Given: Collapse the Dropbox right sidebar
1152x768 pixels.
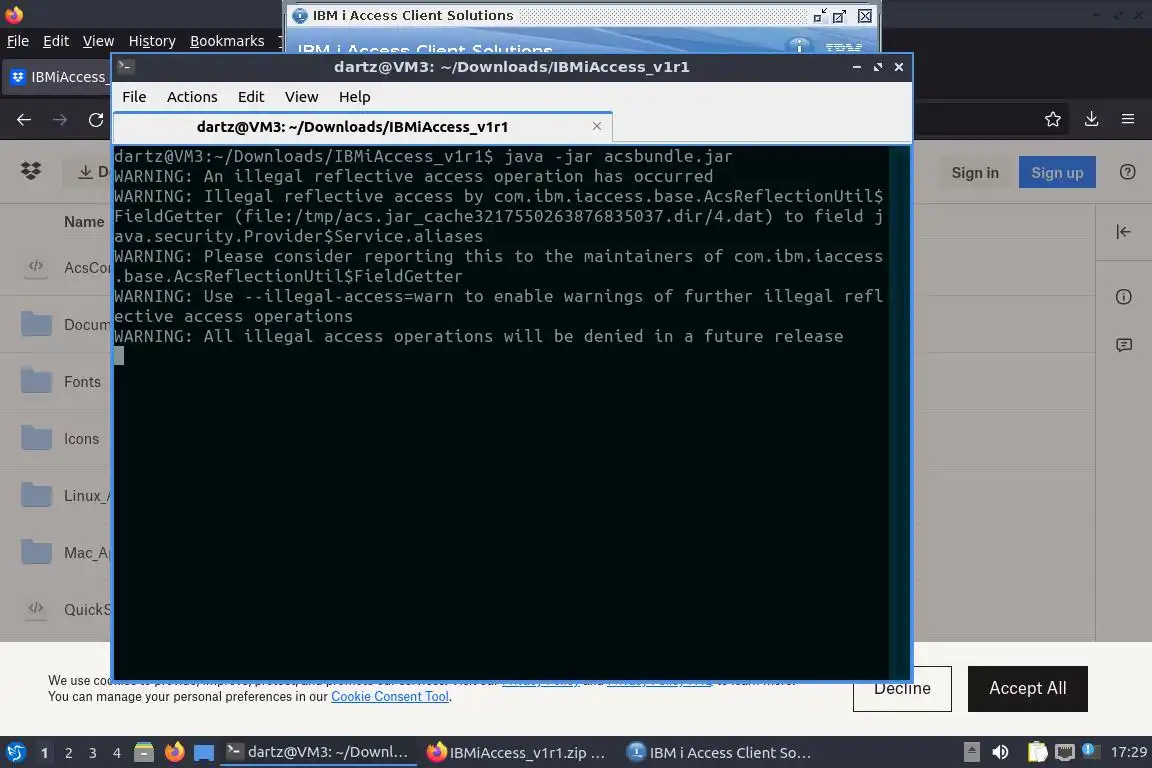Looking at the screenshot, I should 1123,232.
